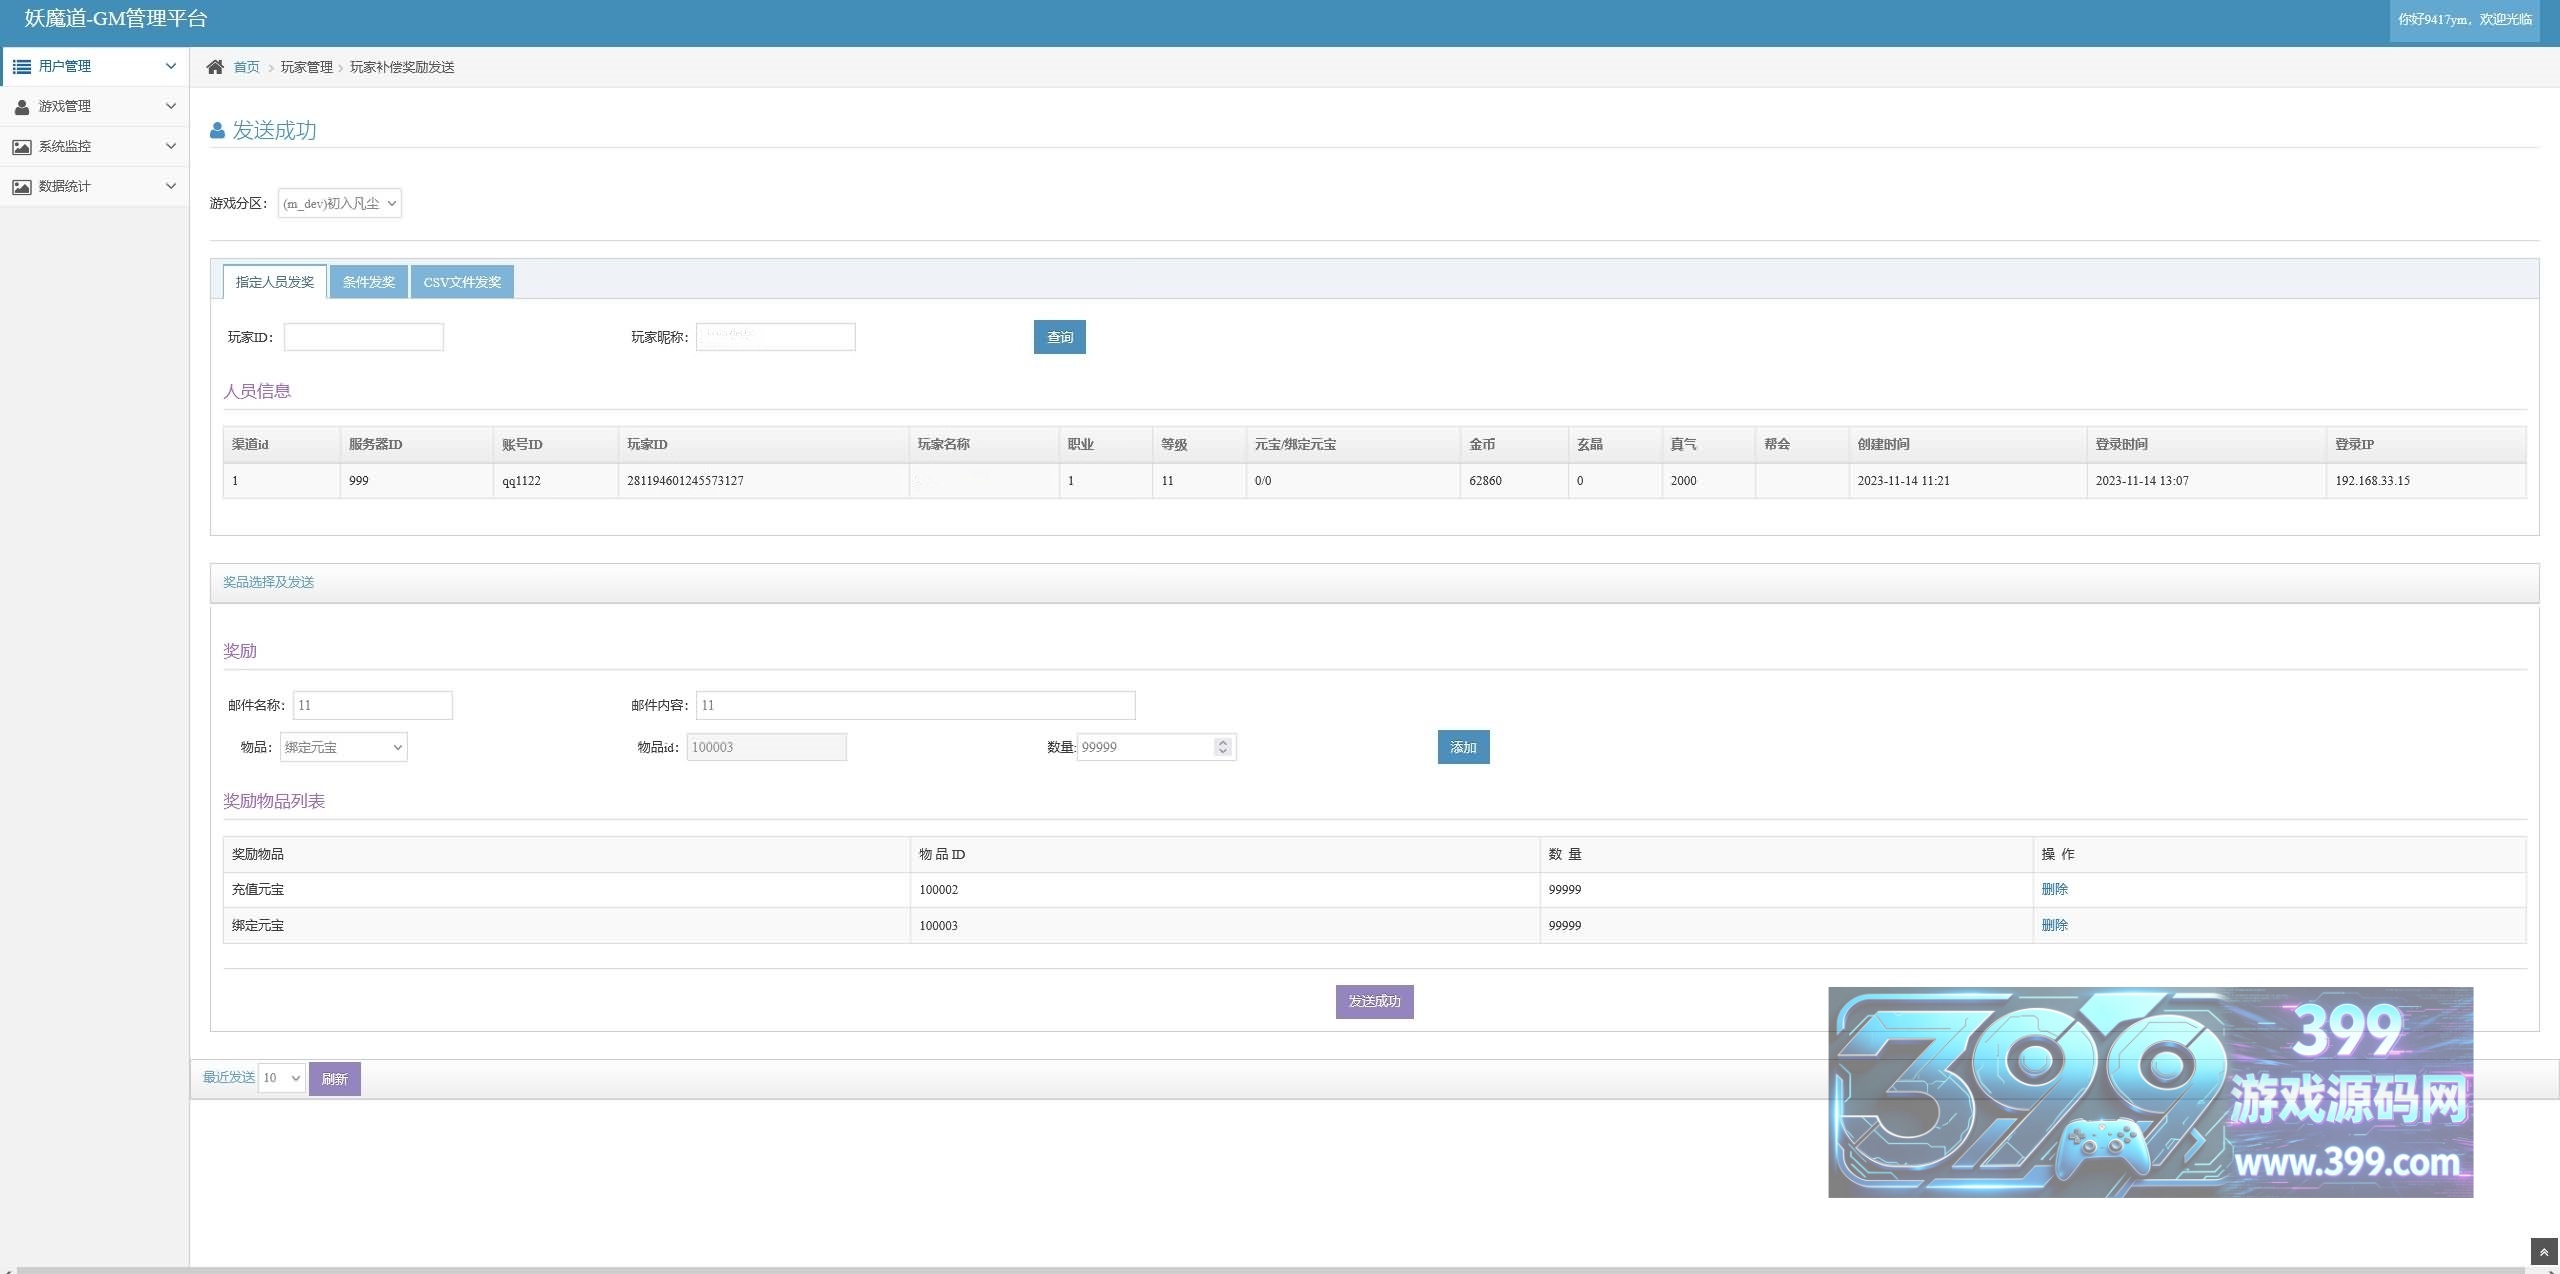Click the 用户管理 list icon in sidebar
Viewport: 2560px width, 1274px height.
(x=21, y=66)
